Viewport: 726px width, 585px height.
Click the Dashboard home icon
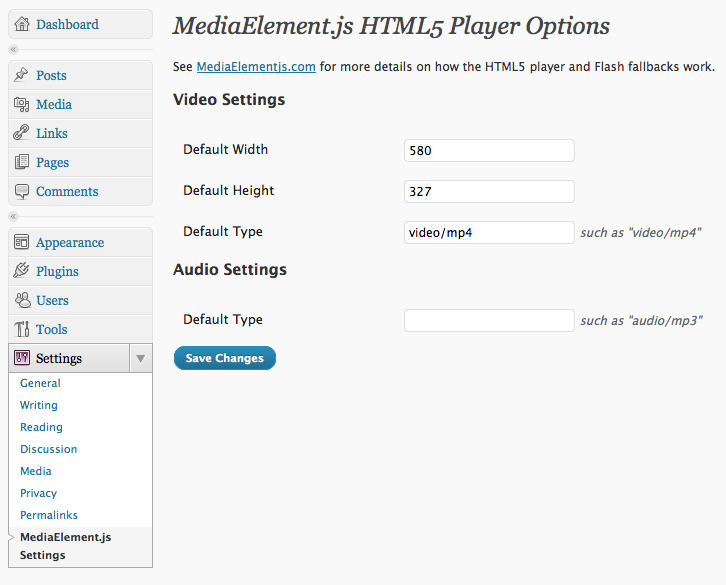click(x=22, y=24)
